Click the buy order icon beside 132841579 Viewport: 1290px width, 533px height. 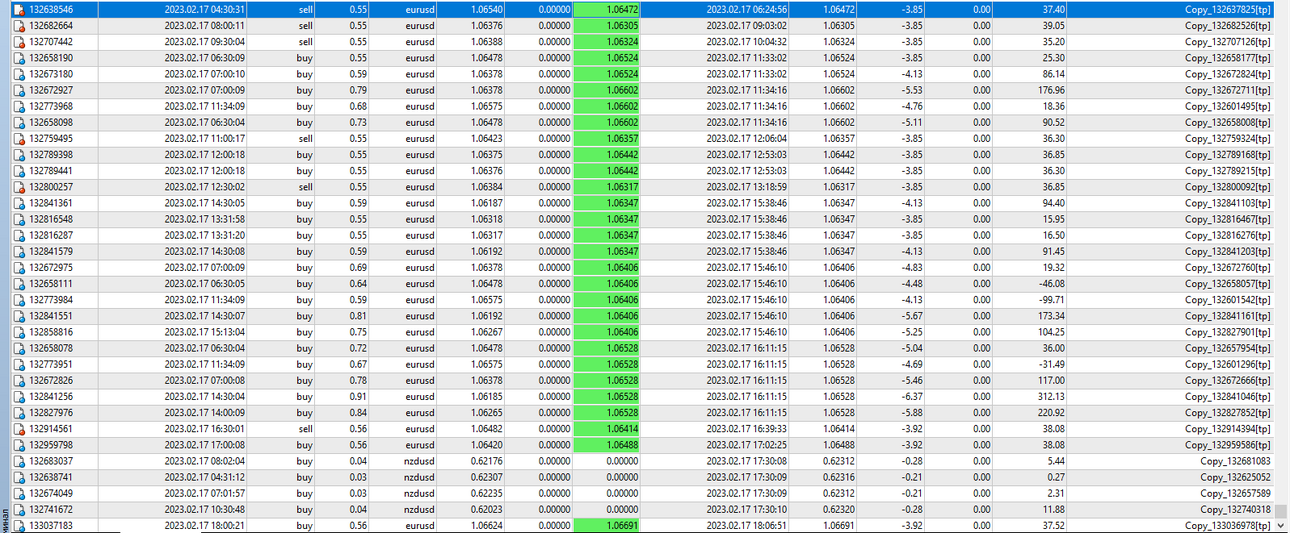pos(19,251)
